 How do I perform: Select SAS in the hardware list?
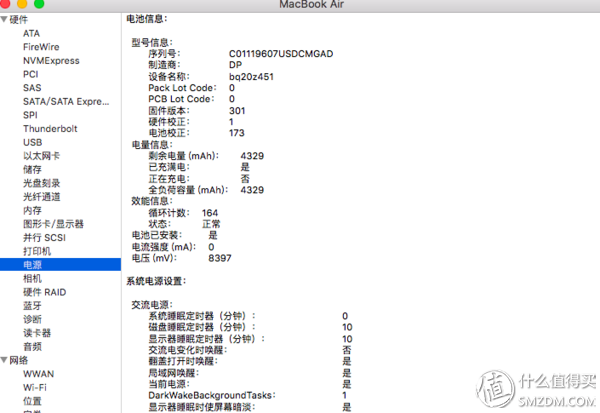[x=32, y=88]
